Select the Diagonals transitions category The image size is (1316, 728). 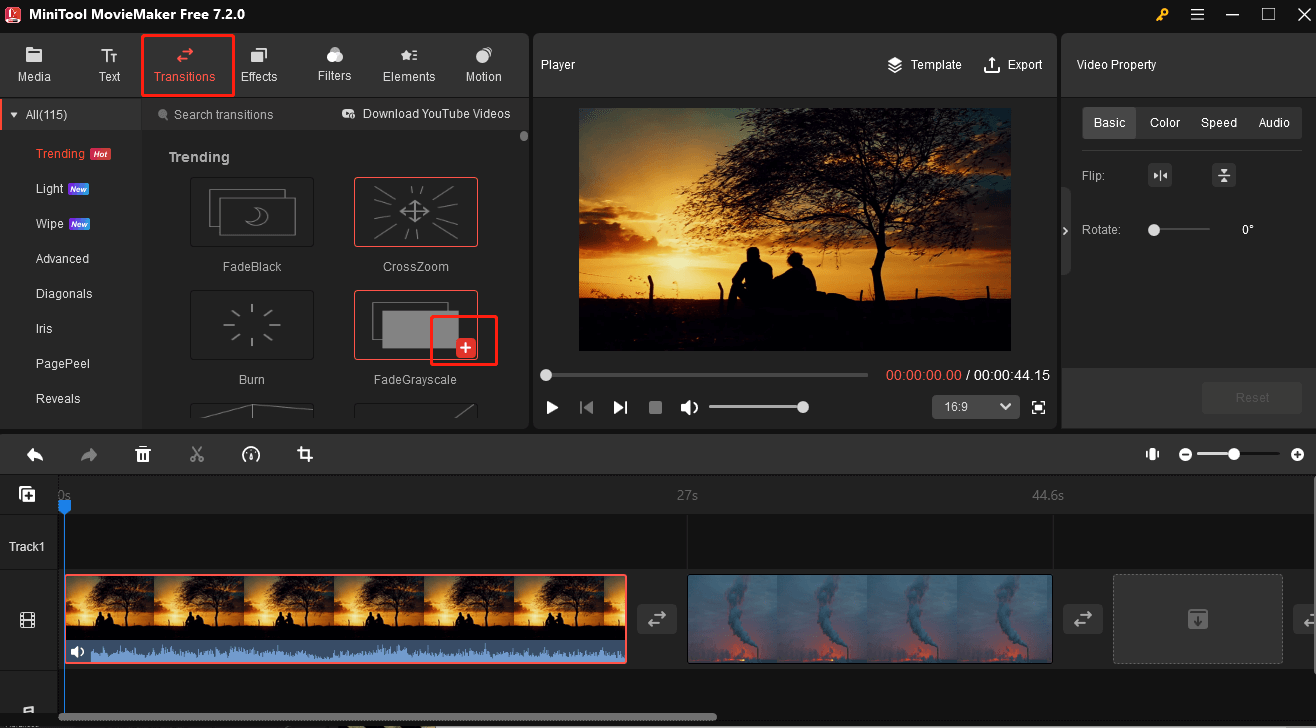click(64, 294)
